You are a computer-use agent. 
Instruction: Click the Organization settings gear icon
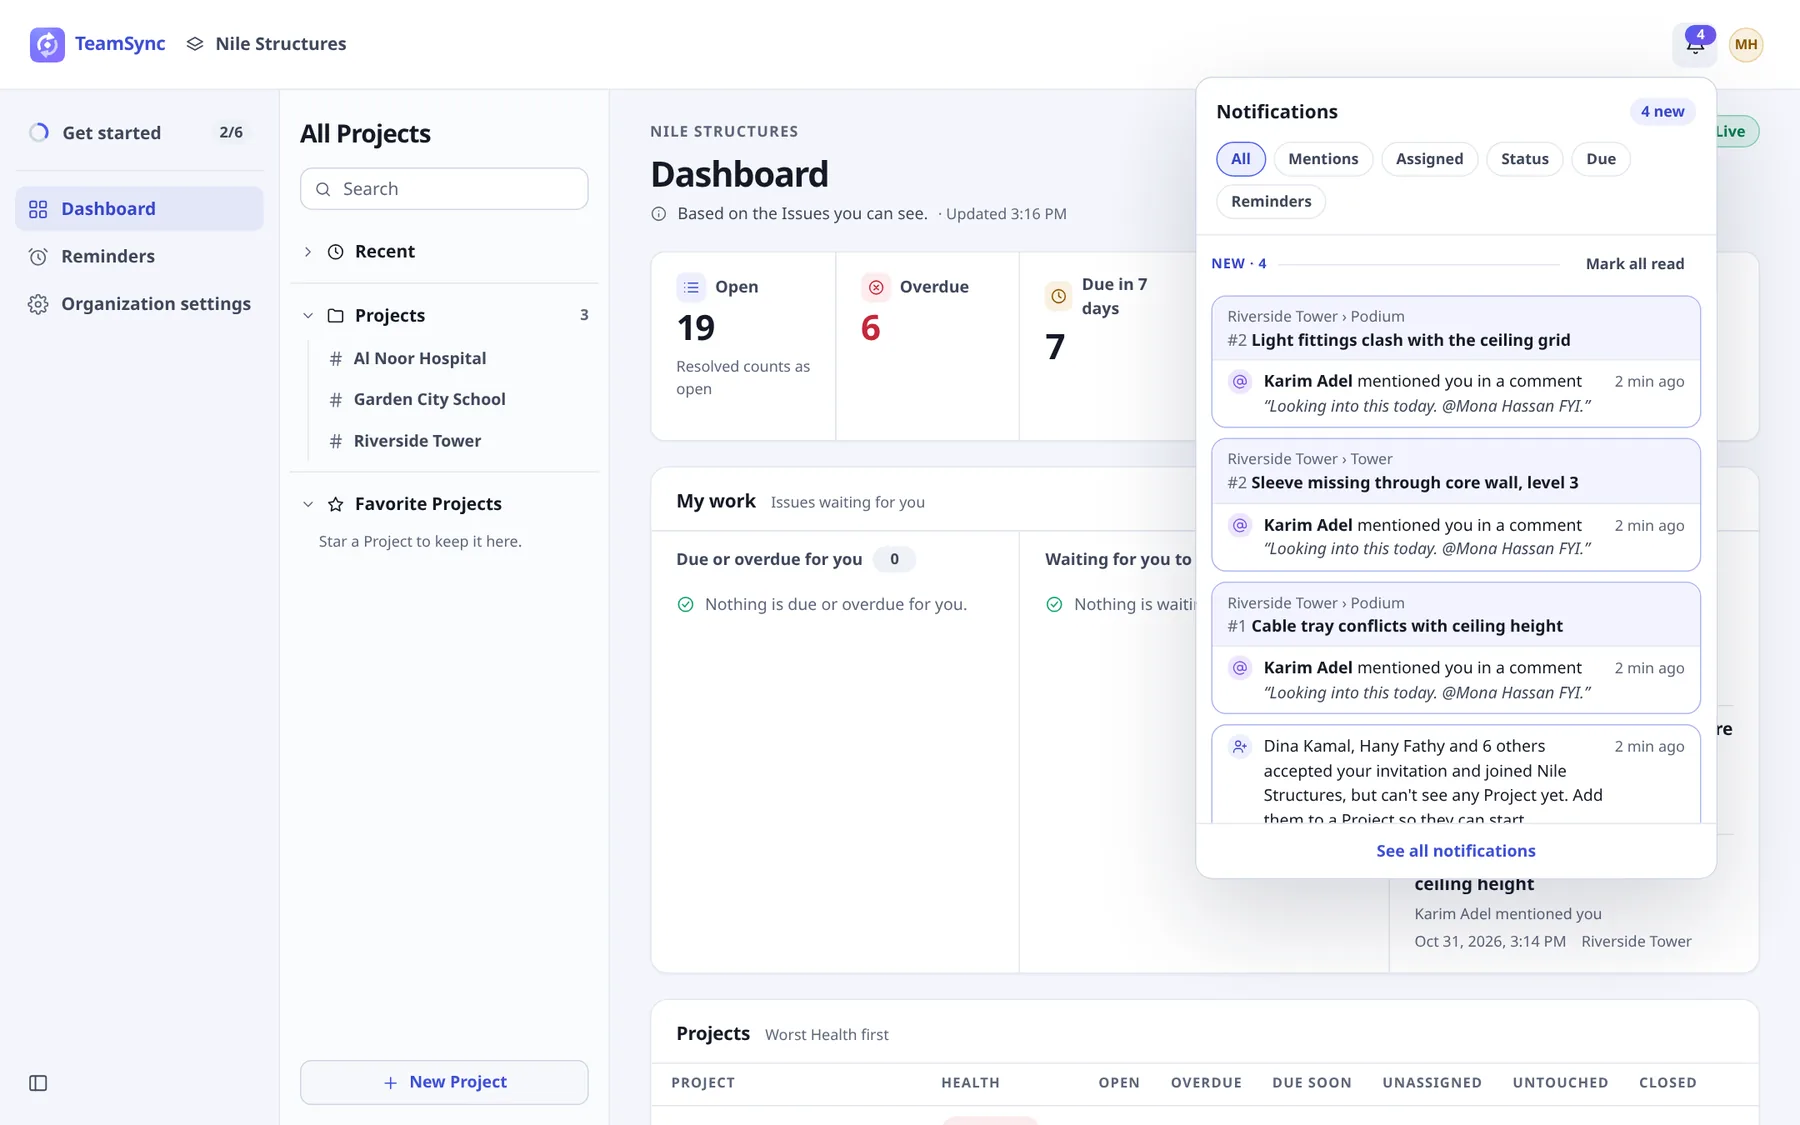tap(38, 304)
